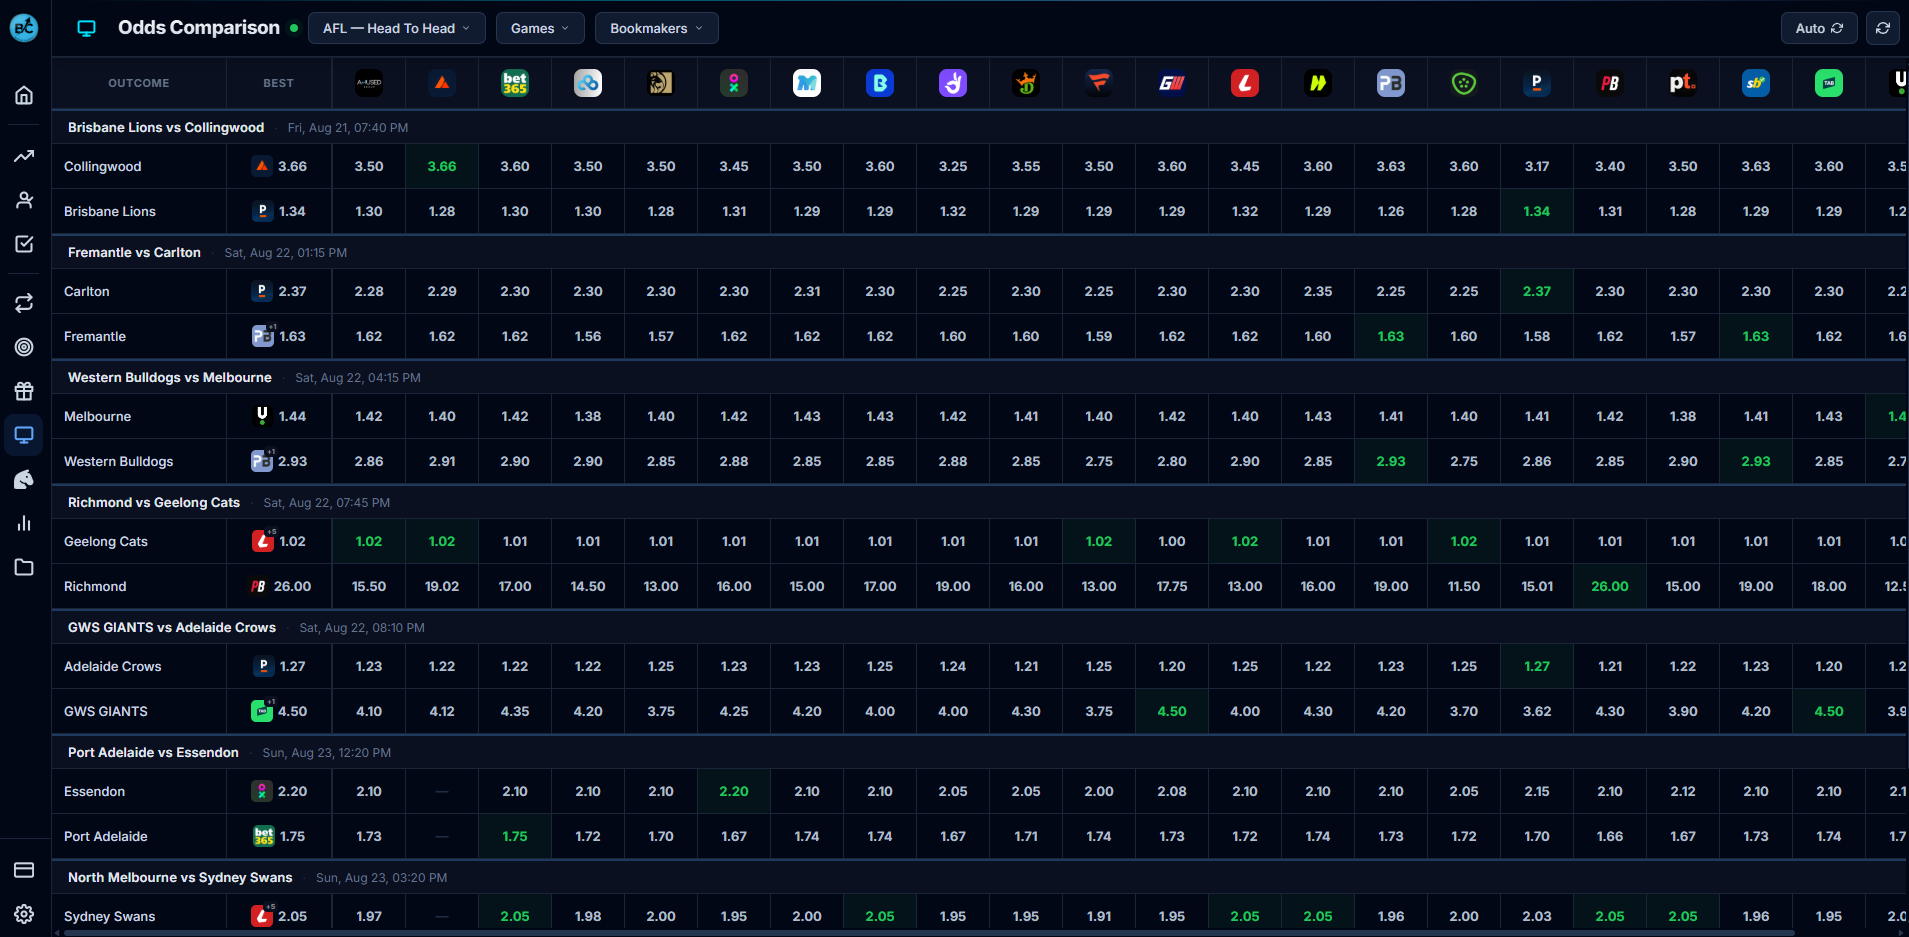1909x937 pixels.
Task: Open the Port Adelaide vs Essendon match
Action: point(153,752)
